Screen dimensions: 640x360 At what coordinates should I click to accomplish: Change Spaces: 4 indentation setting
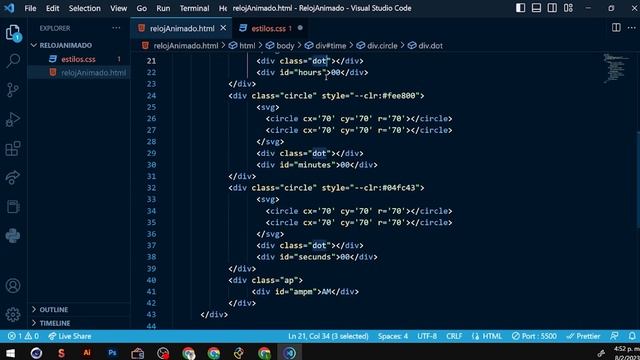393,336
